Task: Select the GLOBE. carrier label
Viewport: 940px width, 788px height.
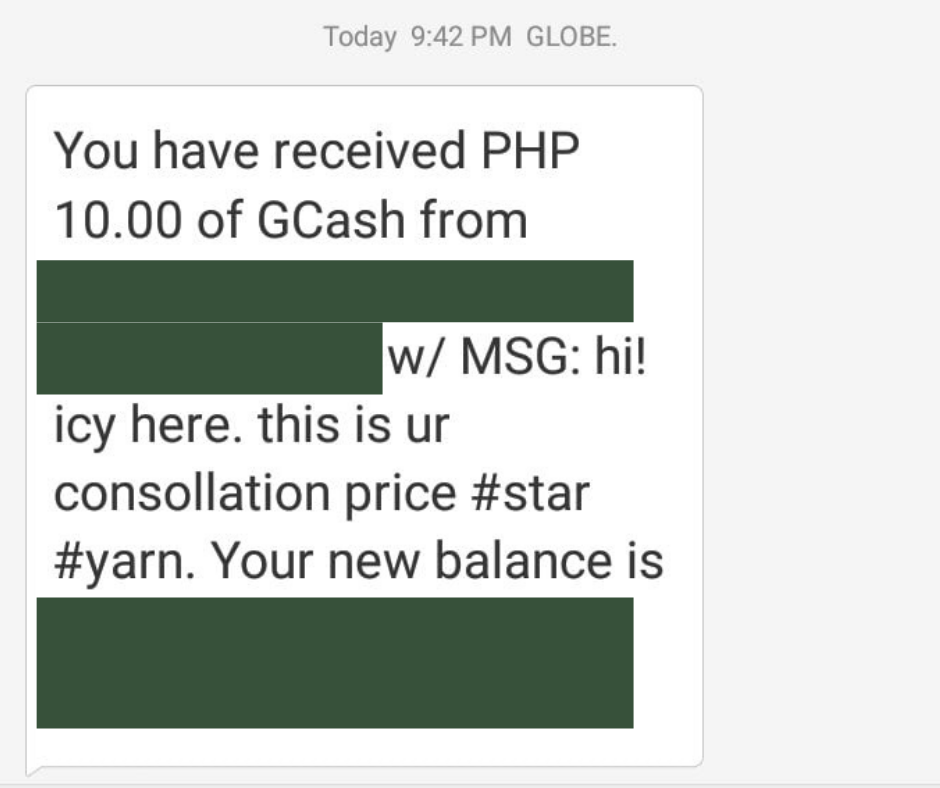Action: pyautogui.click(x=571, y=37)
